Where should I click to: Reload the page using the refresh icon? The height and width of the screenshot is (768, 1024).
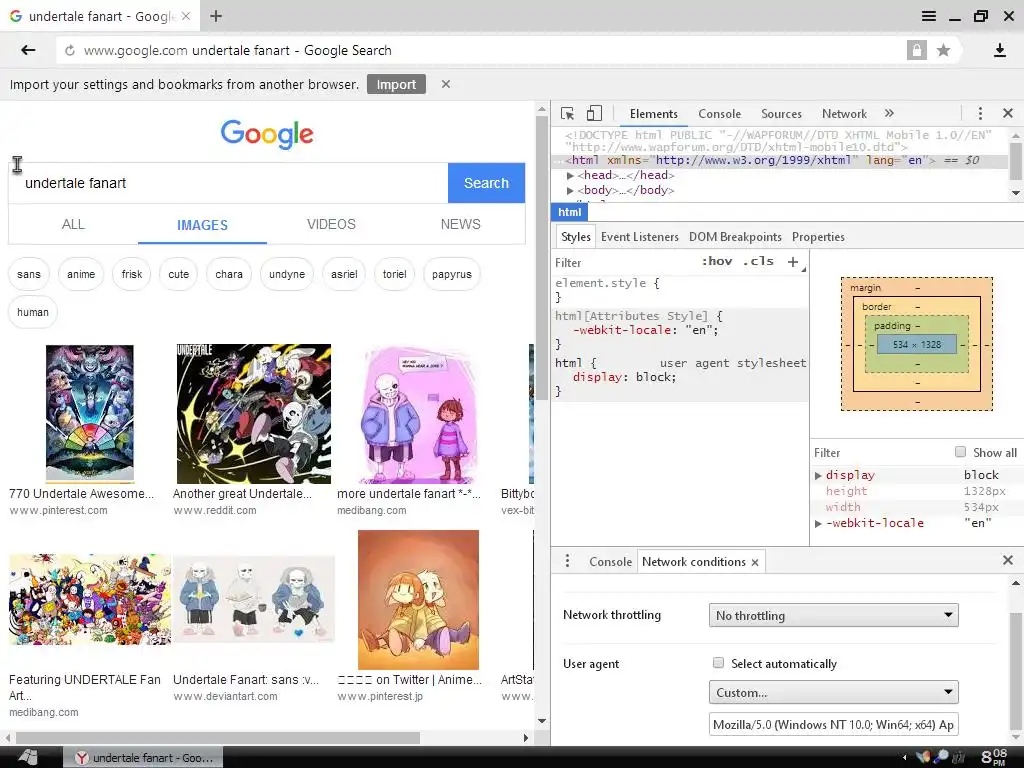(x=70, y=51)
